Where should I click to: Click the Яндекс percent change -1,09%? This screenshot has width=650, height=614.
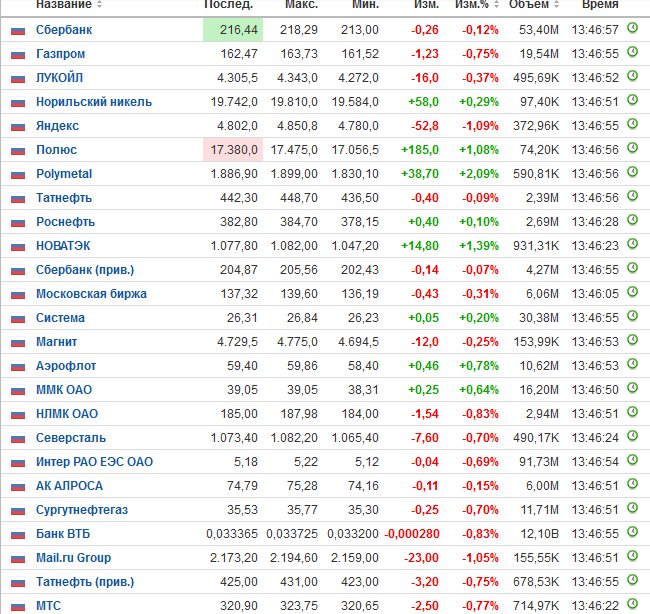click(x=480, y=126)
